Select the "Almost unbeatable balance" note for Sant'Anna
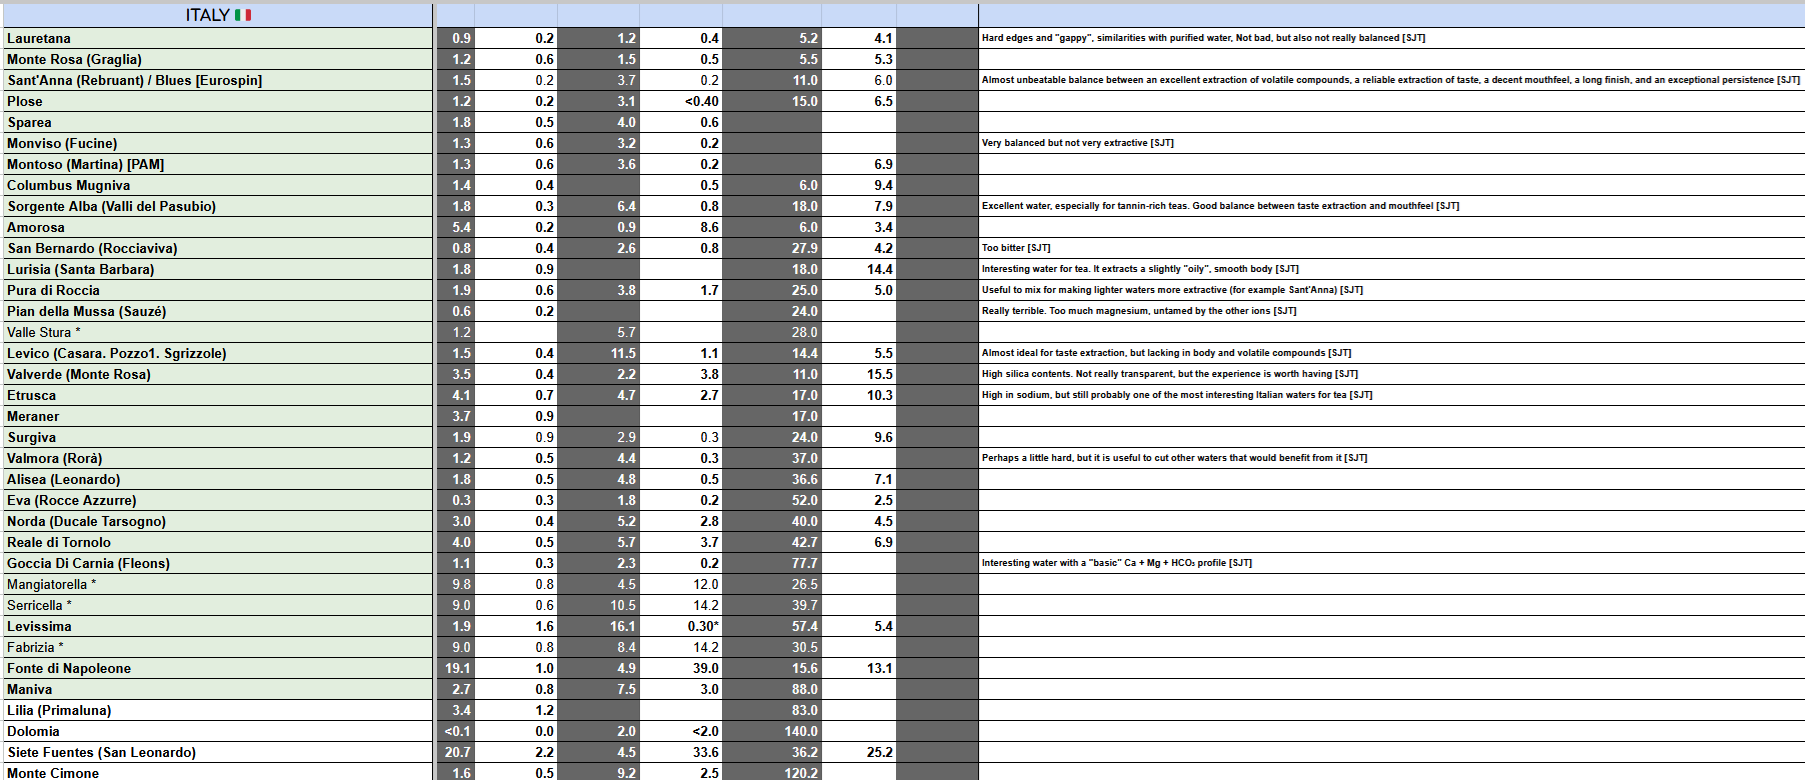The image size is (1805, 780). coord(1390,80)
